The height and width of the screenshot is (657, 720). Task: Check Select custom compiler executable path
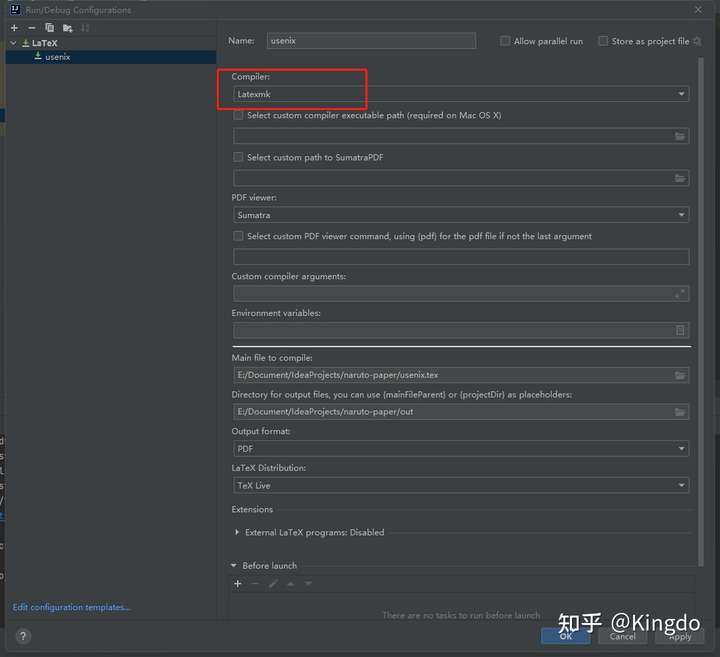coord(238,115)
